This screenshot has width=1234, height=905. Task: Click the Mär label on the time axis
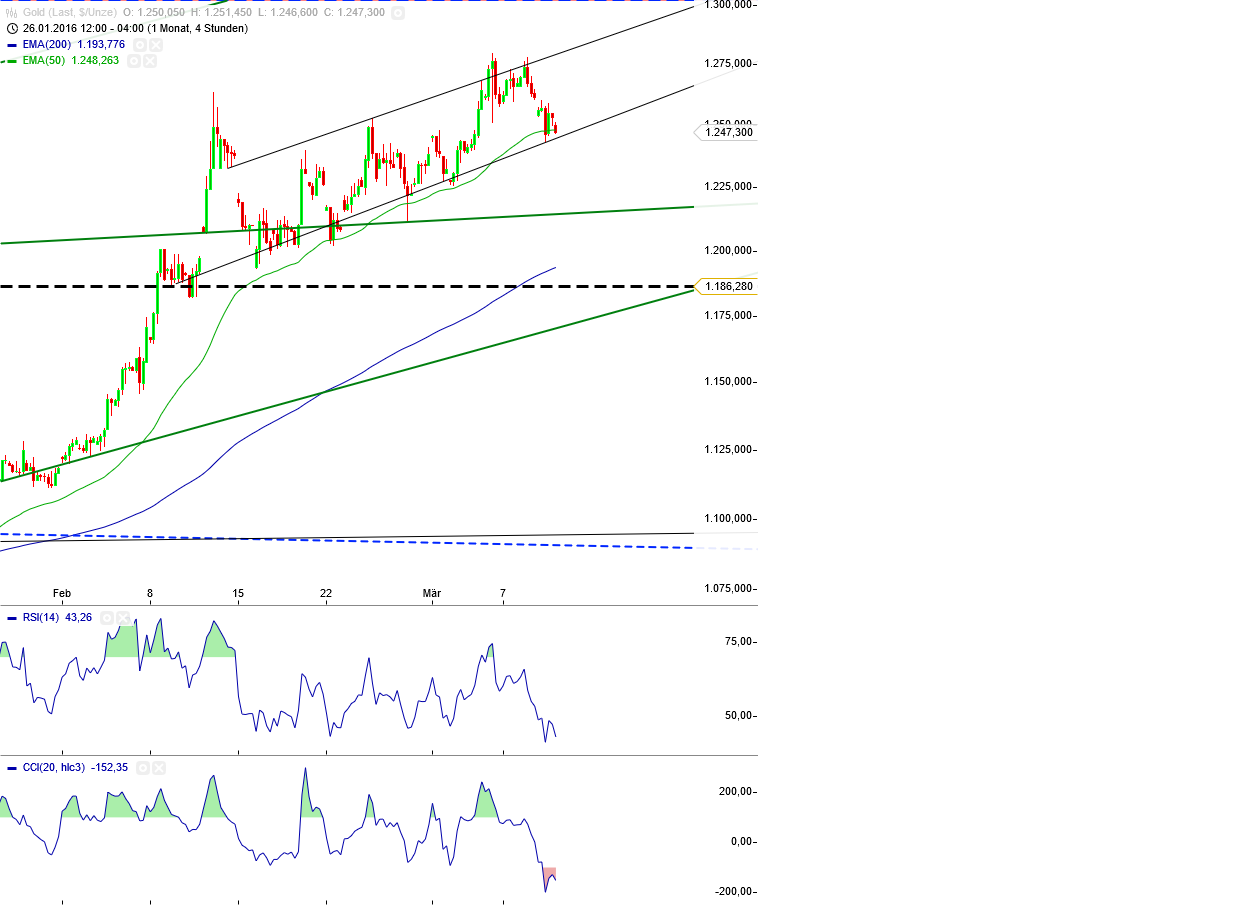point(432,593)
